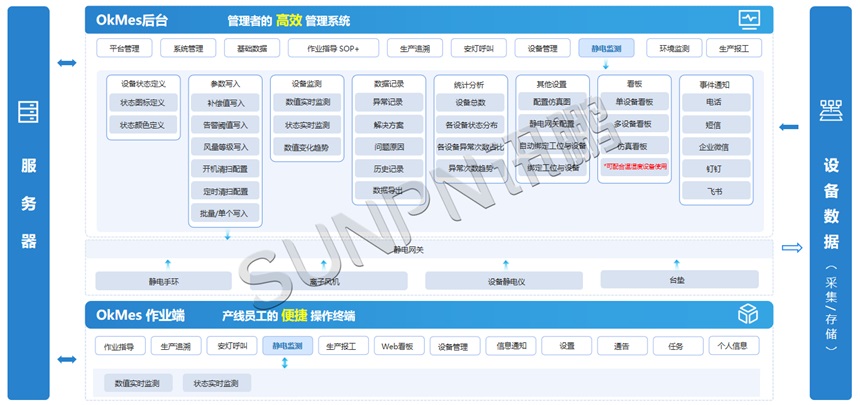Click the device icon above 设备数据

[x=830, y=110]
